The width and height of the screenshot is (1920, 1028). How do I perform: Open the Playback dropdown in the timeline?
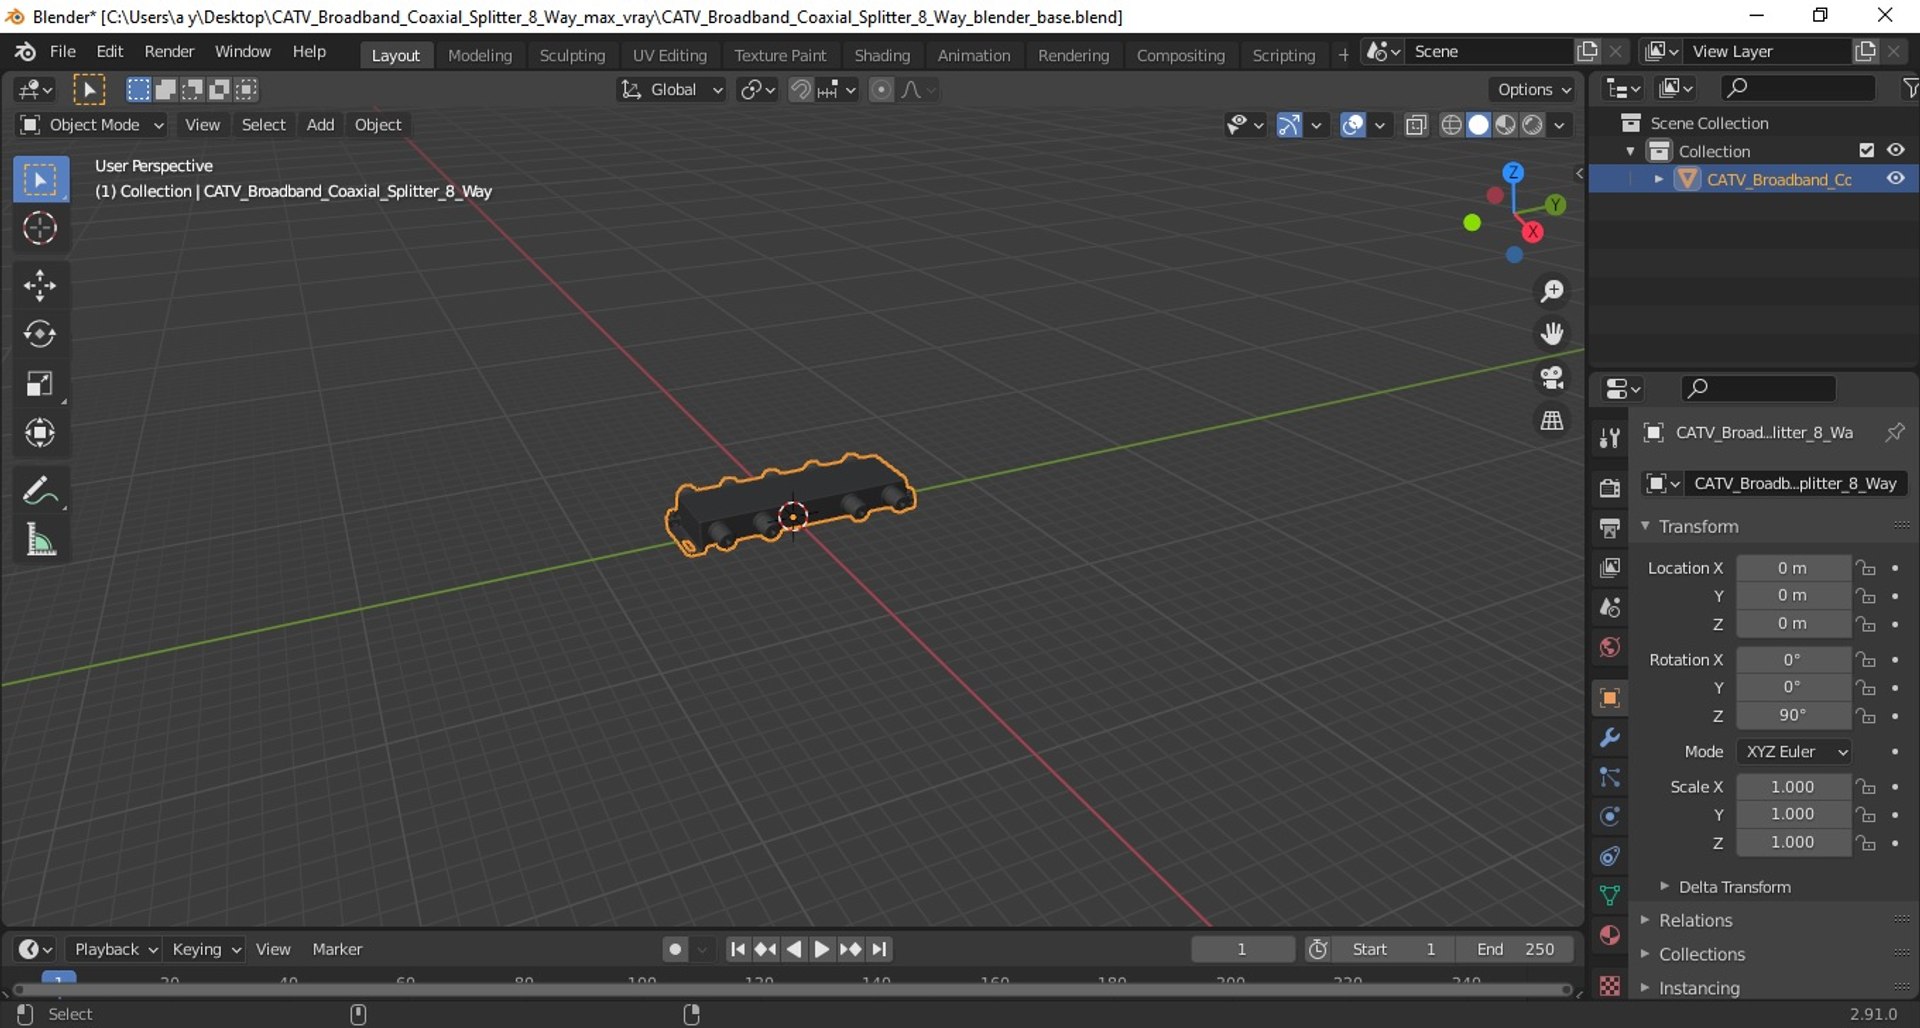tap(115, 949)
